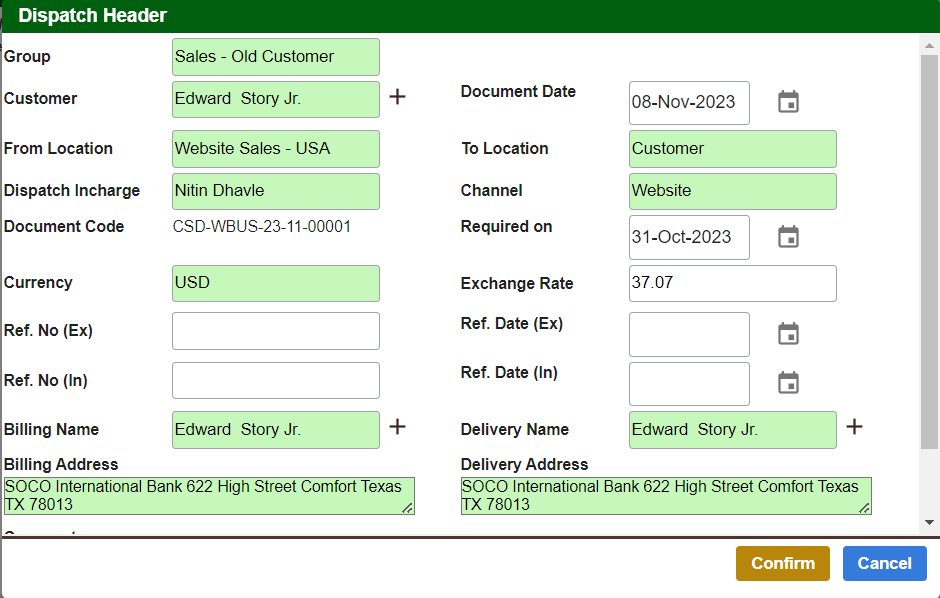Open the Required on calendar picker

(x=788, y=237)
